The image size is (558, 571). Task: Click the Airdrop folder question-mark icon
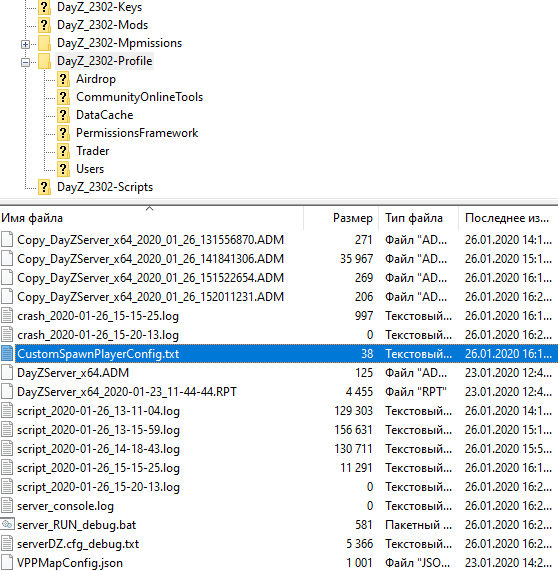coord(63,79)
